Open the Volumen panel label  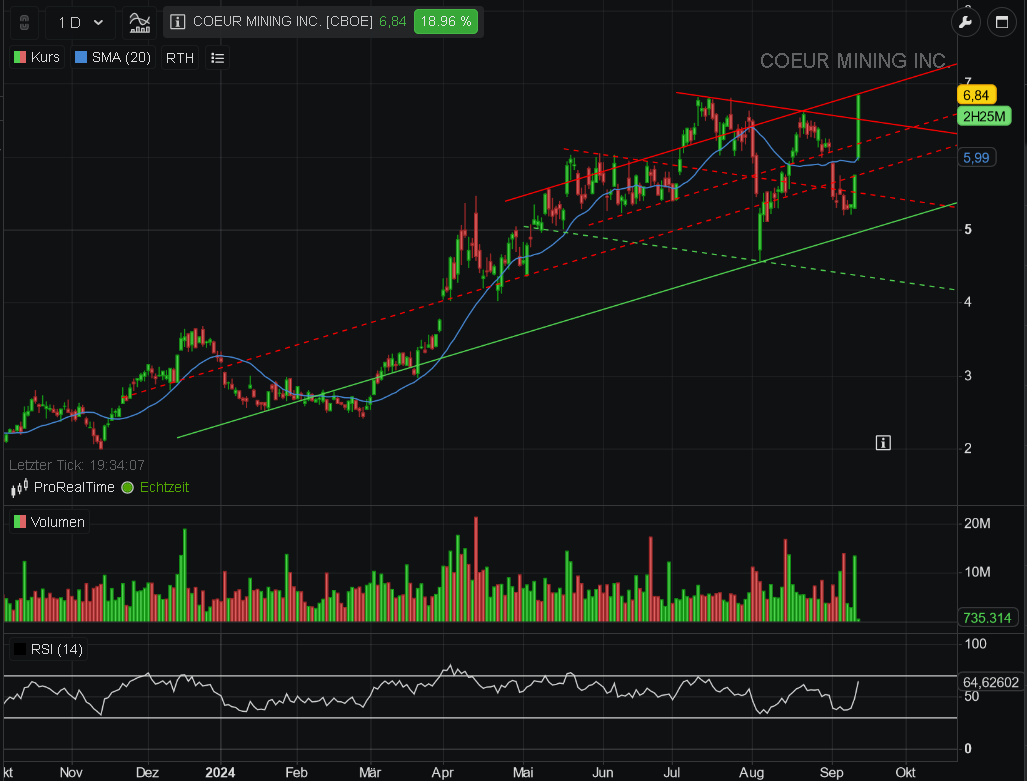pyautogui.click(x=58, y=522)
